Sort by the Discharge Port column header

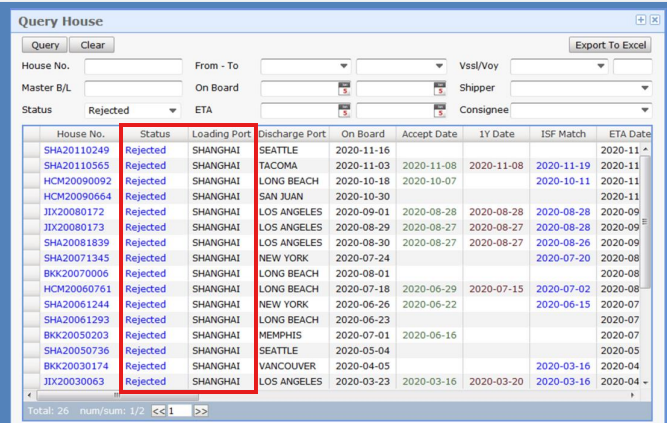pyautogui.click(x=292, y=134)
